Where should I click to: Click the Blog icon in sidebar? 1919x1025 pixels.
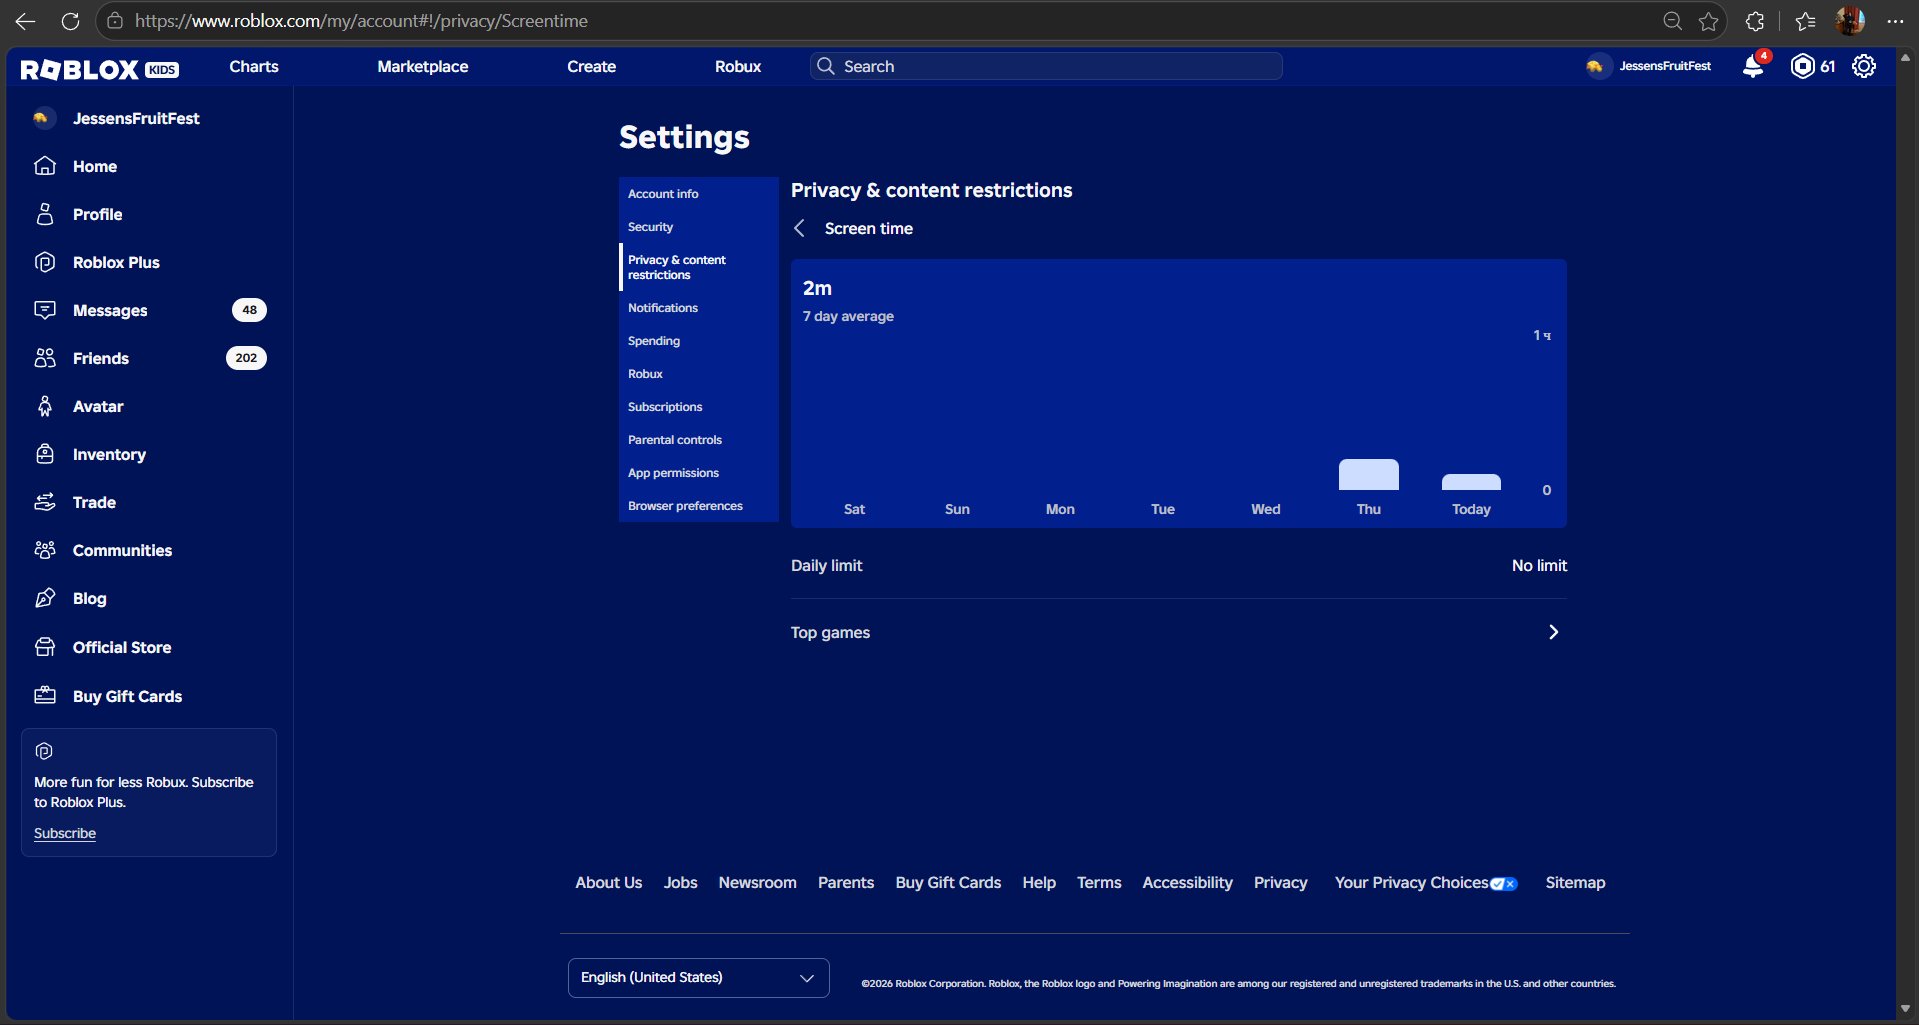pyautogui.click(x=45, y=598)
